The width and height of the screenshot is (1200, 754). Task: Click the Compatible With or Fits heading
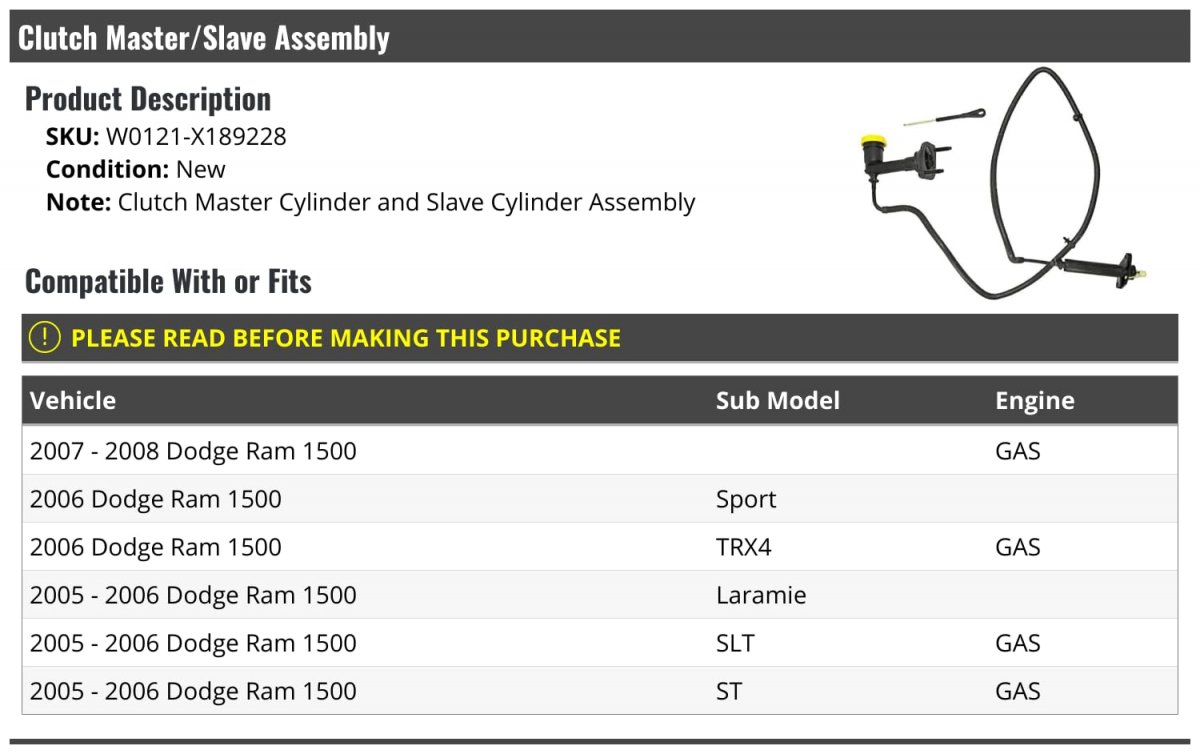click(168, 281)
